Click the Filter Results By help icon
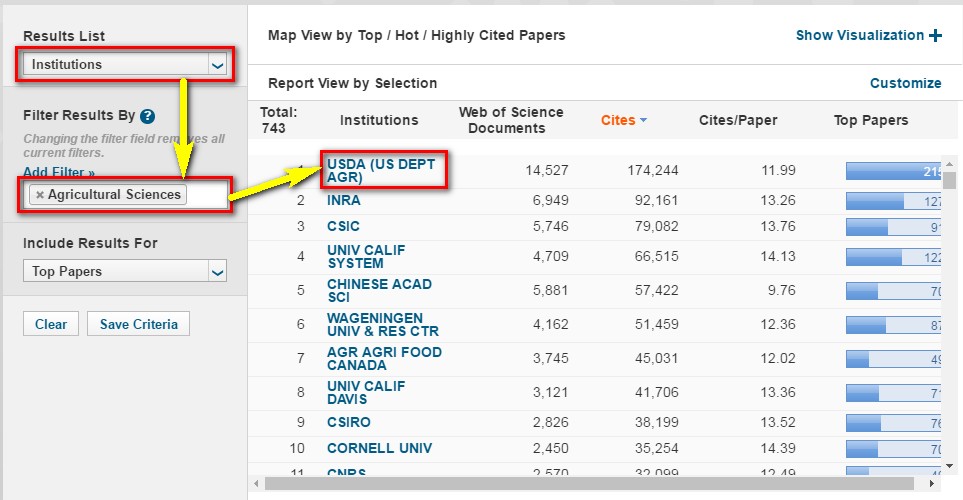 [147, 116]
